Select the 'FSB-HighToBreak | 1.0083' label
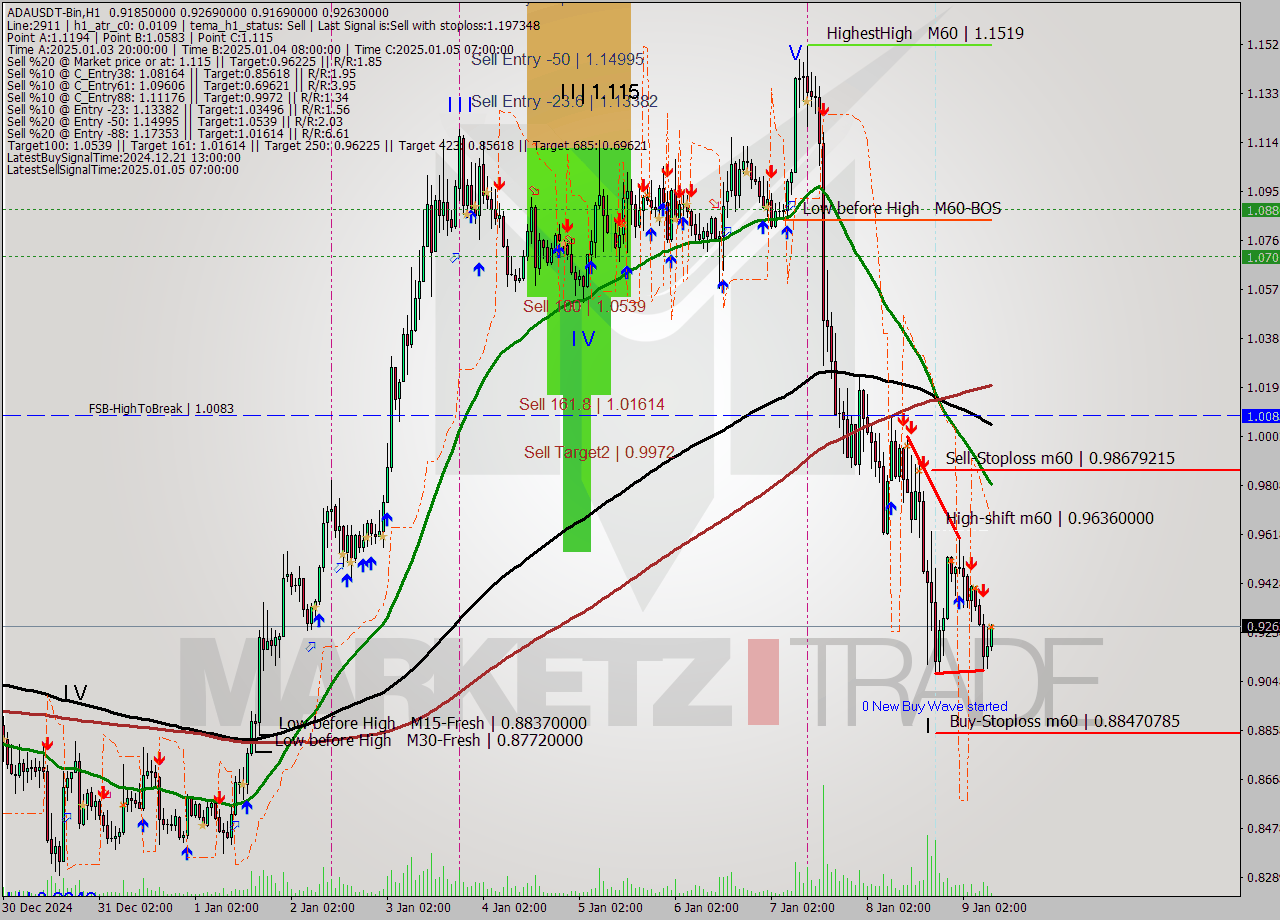Viewport: 1280px width, 920px height. coord(161,409)
